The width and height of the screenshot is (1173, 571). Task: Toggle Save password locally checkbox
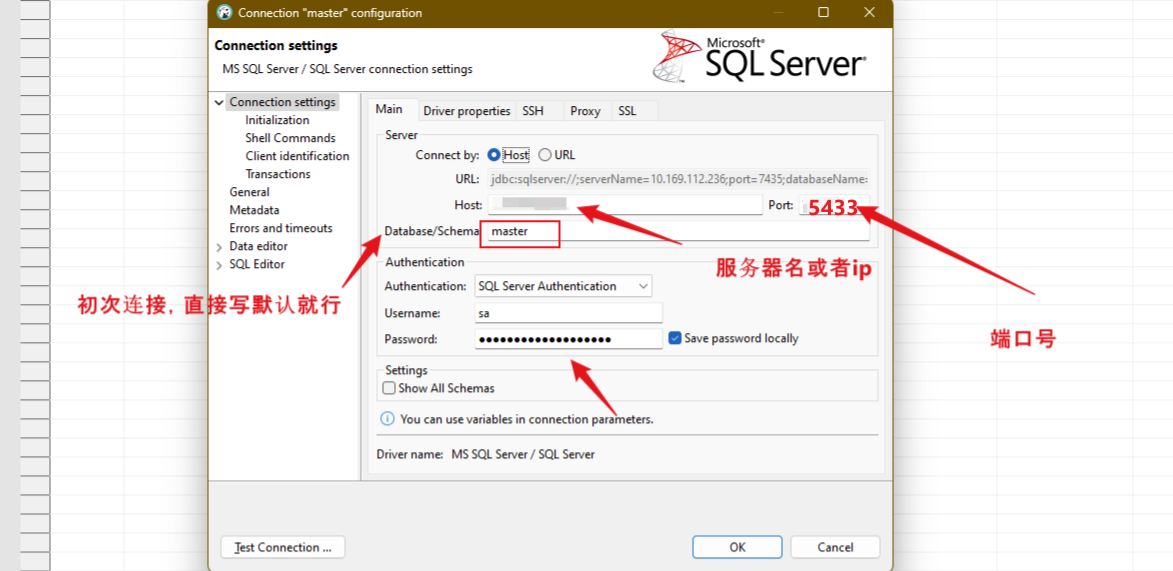675,338
